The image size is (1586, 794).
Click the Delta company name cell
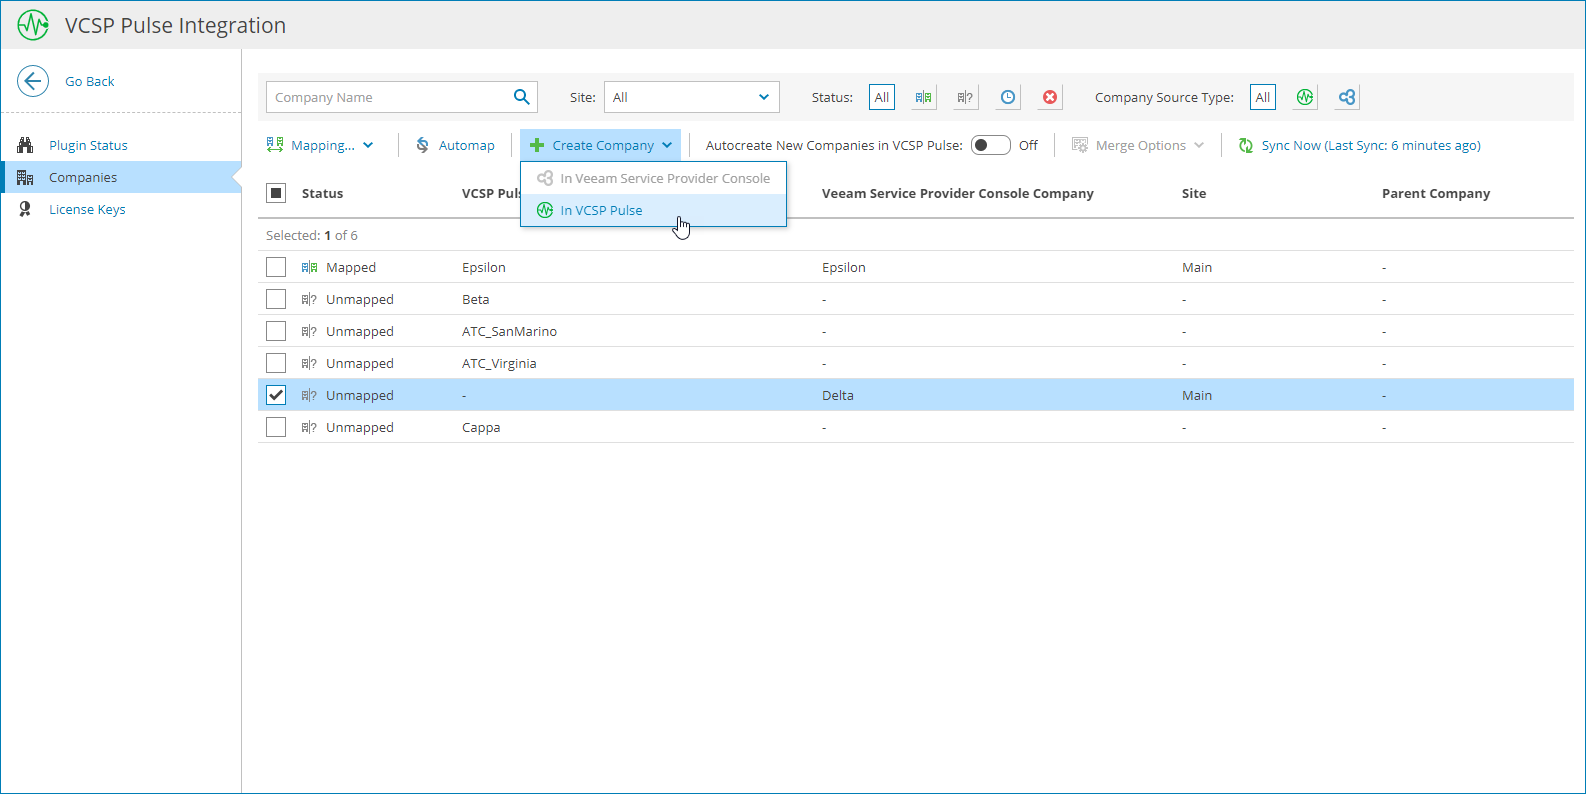tap(838, 395)
